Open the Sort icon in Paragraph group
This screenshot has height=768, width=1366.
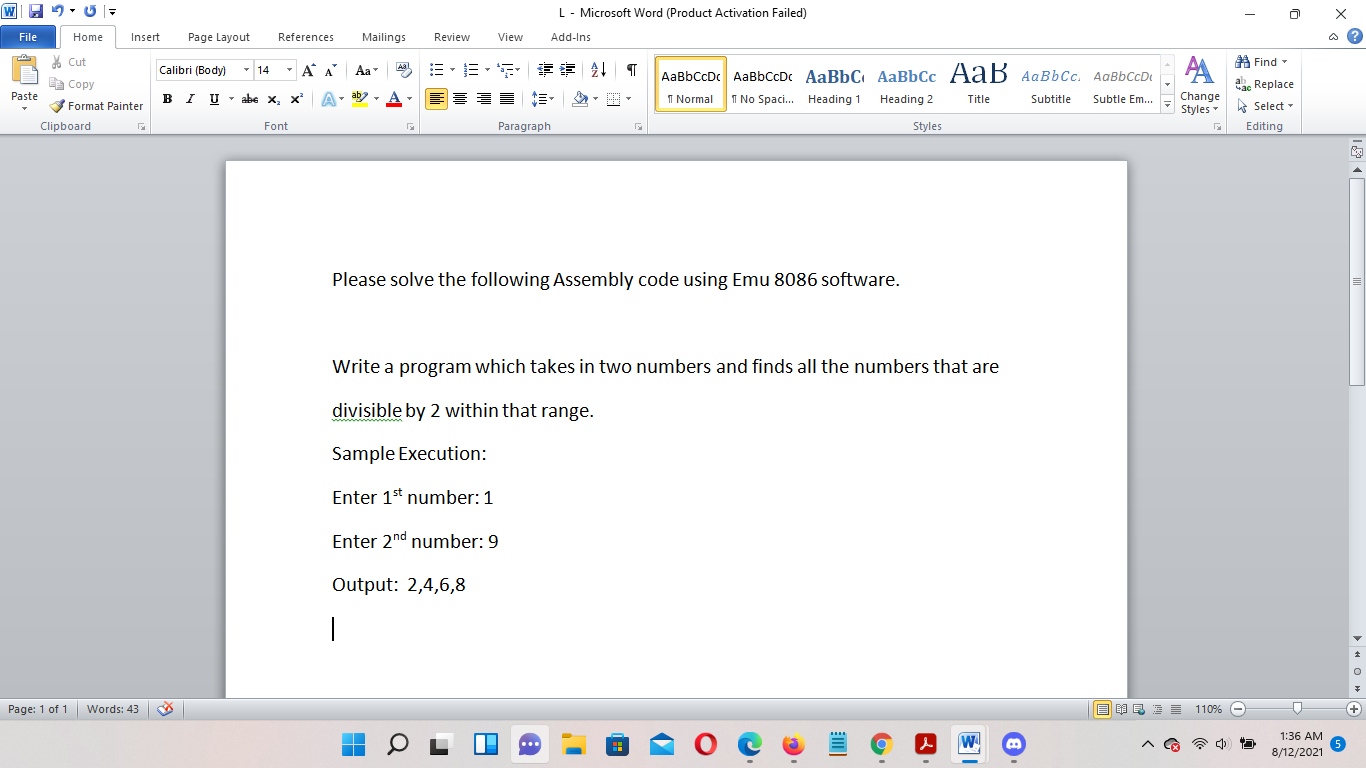click(x=600, y=70)
